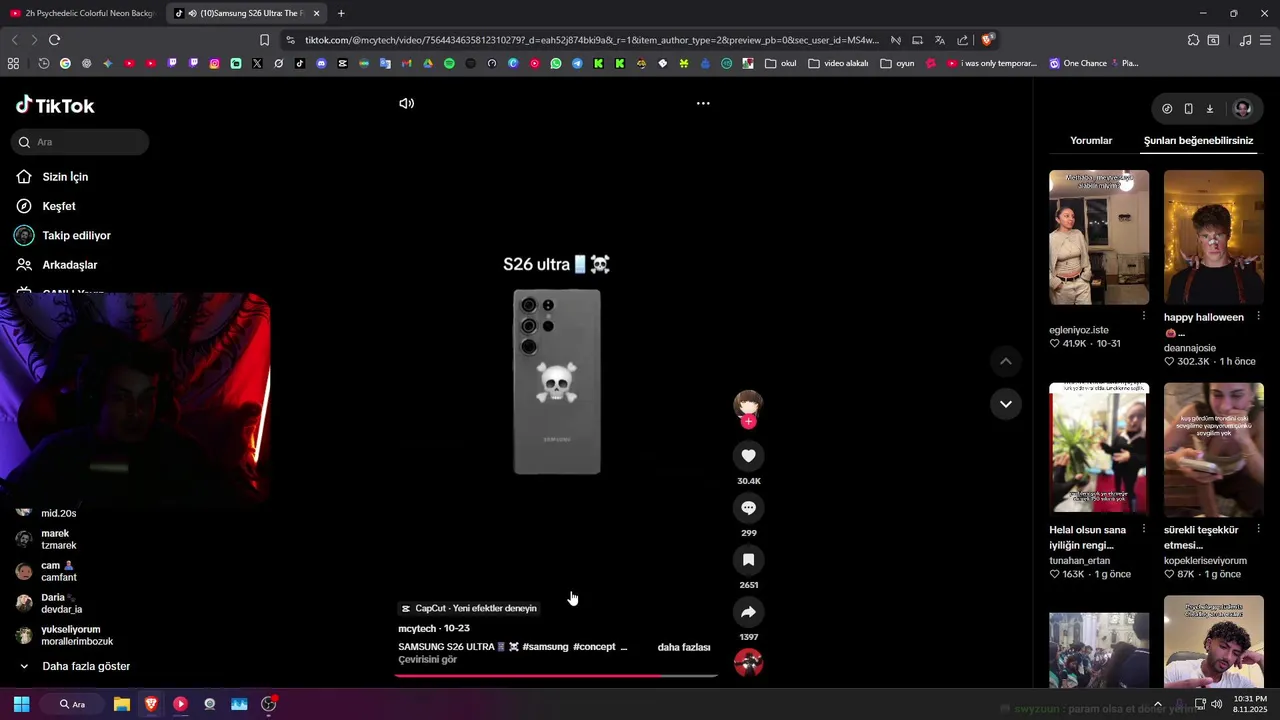1280x720 pixels.
Task: Open the profile avatar in top-right pill
Action: pyautogui.click(x=1242, y=109)
